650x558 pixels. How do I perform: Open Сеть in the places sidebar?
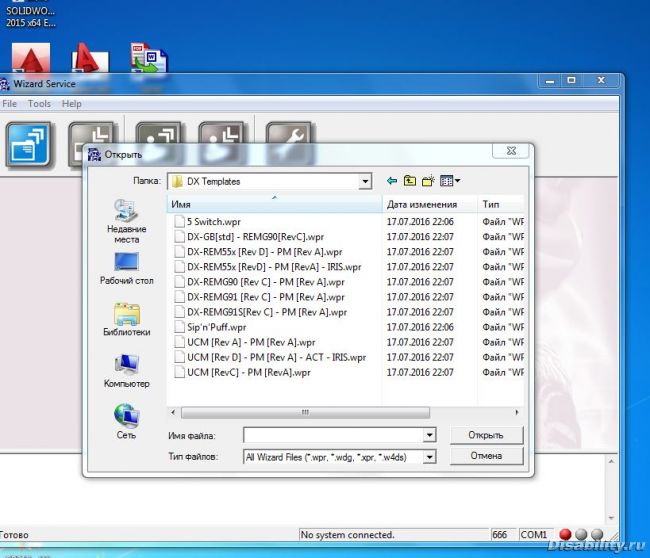click(127, 422)
